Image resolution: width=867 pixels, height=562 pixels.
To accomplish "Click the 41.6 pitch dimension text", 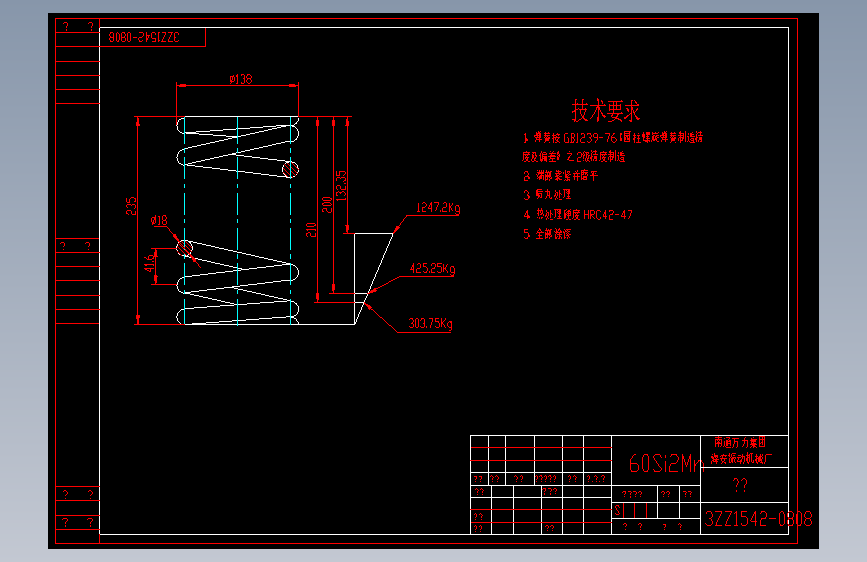I will [149, 263].
